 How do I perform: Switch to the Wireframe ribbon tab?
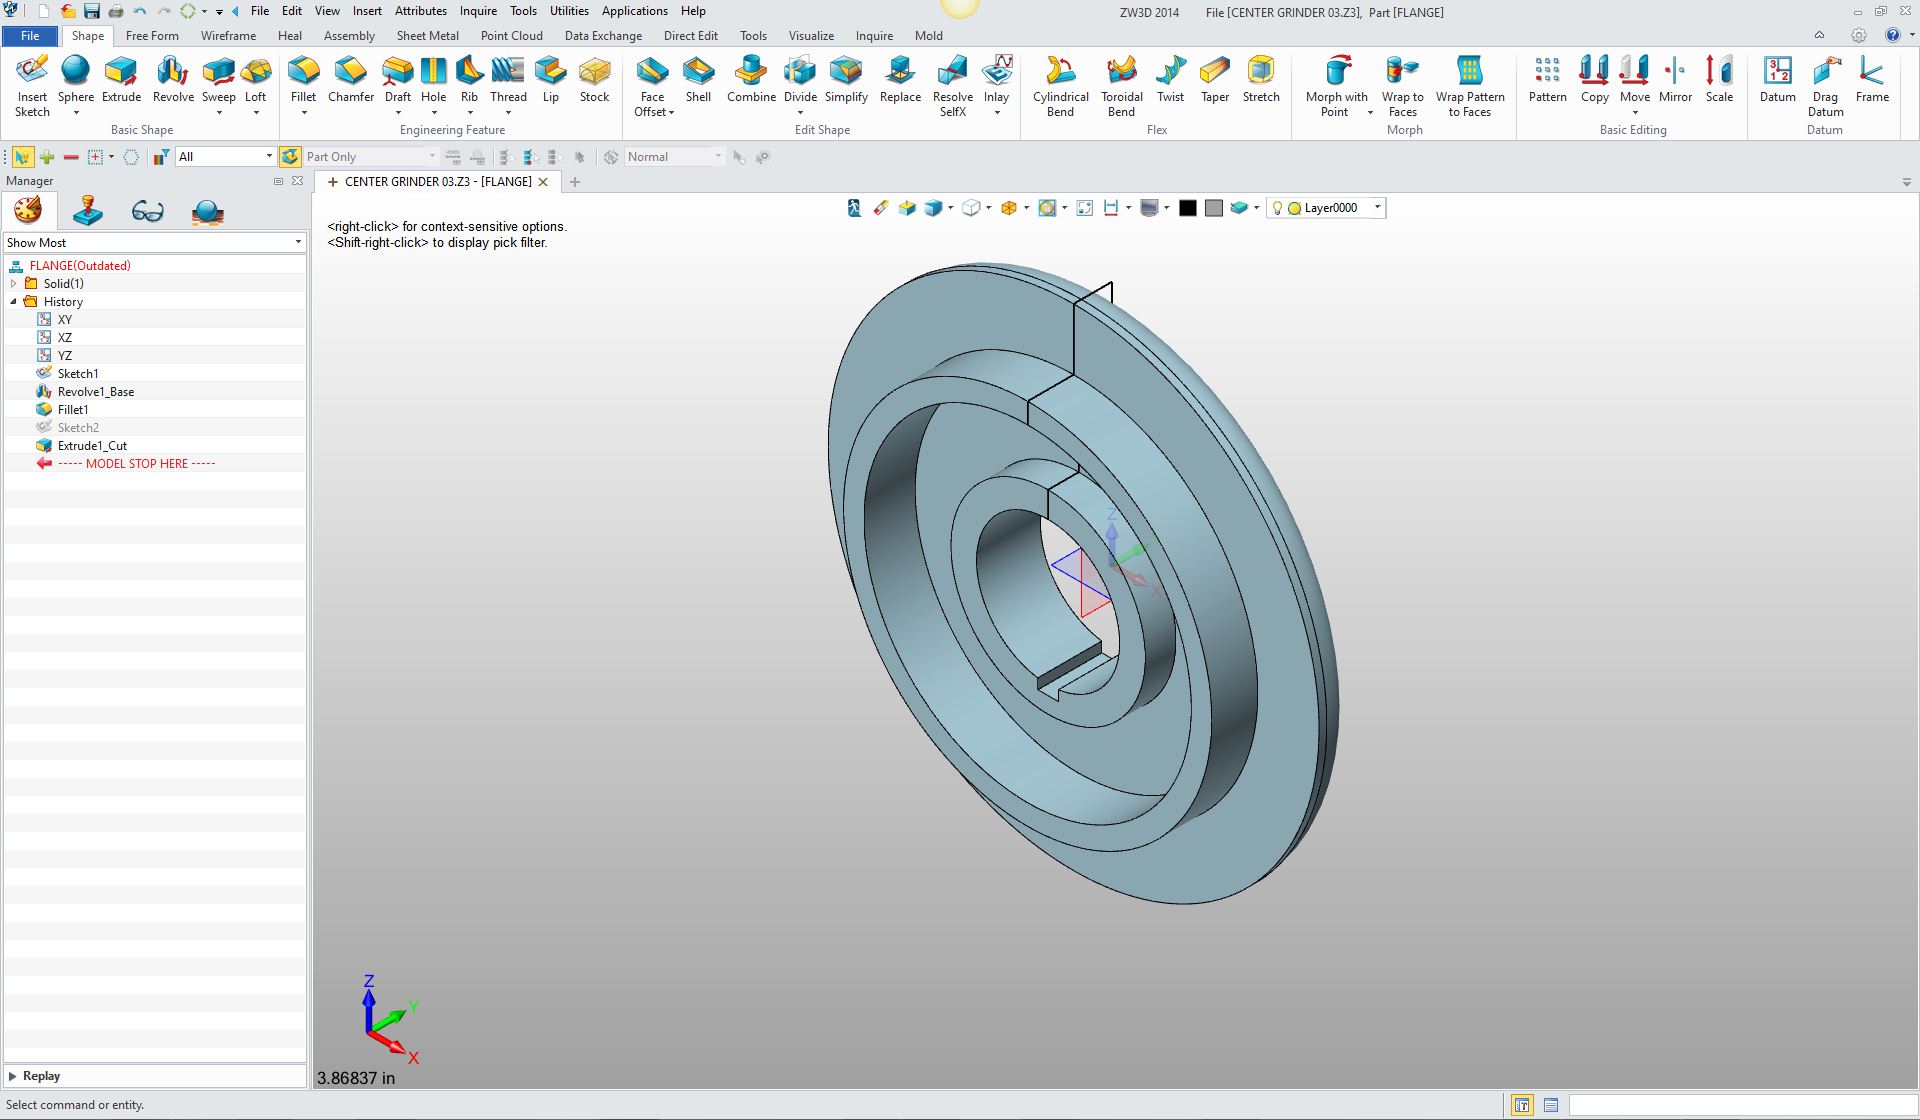[x=228, y=36]
